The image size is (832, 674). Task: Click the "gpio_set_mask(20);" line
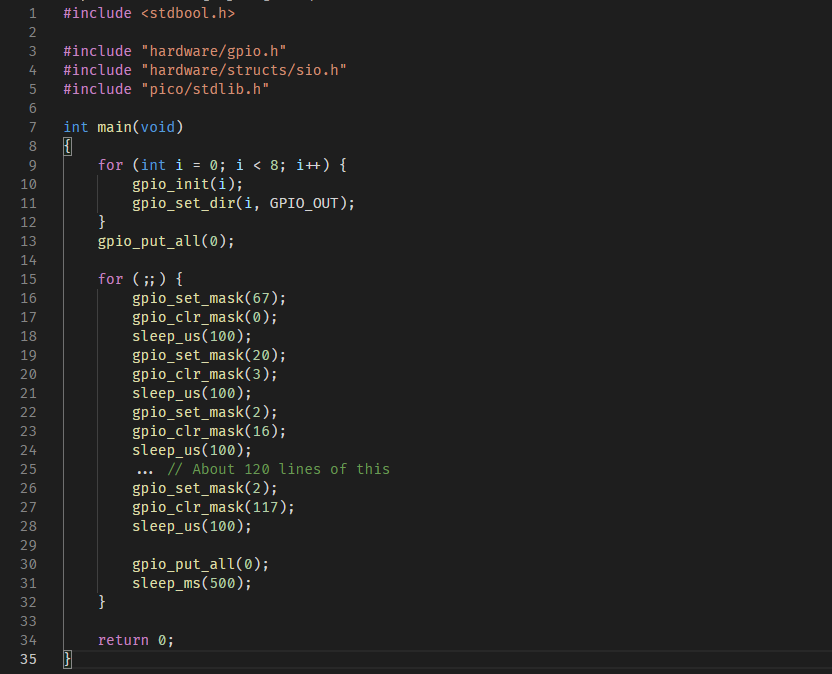coord(209,356)
